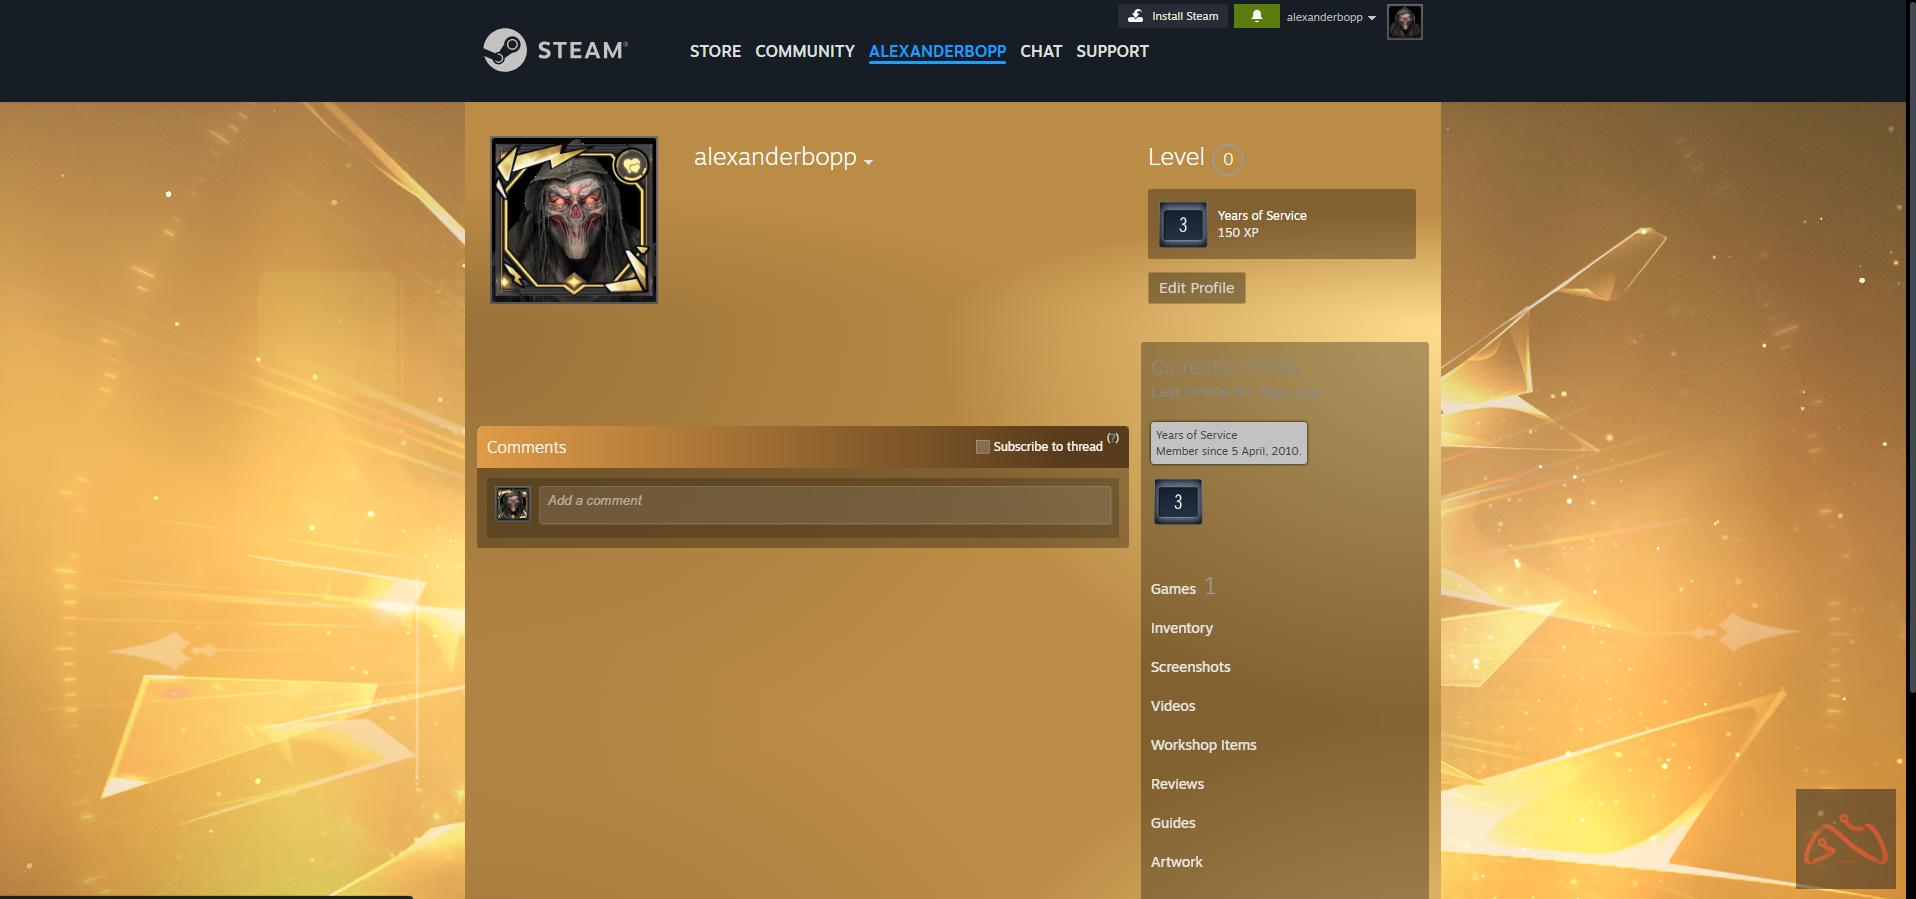The width and height of the screenshot is (1916, 899).
Task: Open the COMMUNITY menu
Action: [804, 51]
